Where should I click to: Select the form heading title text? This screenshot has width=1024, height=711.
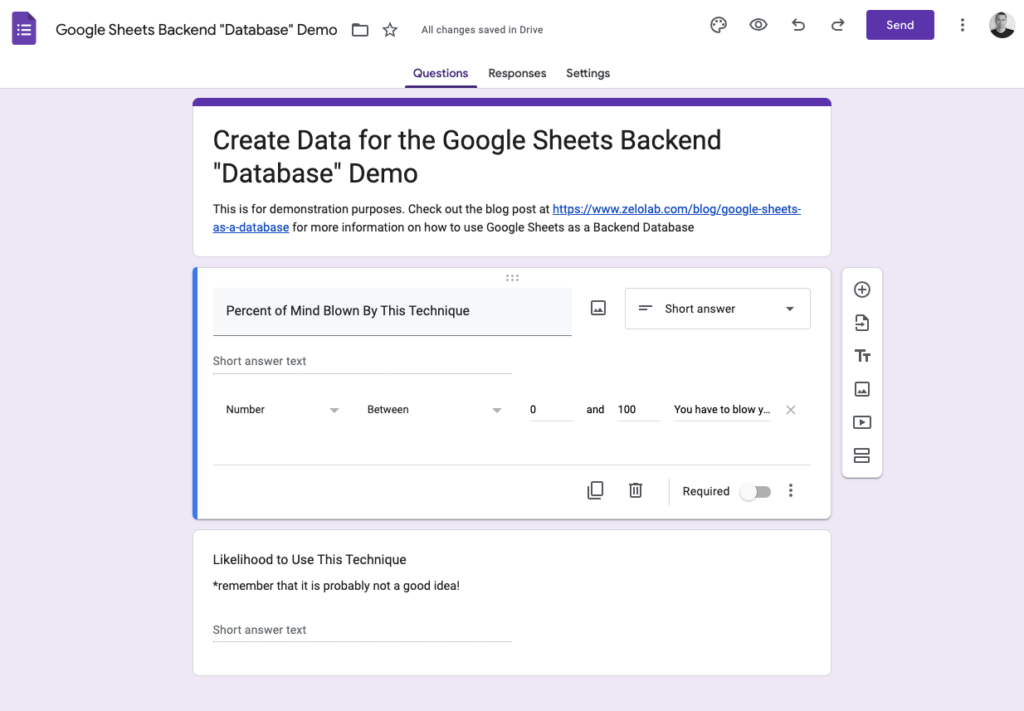point(467,157)
